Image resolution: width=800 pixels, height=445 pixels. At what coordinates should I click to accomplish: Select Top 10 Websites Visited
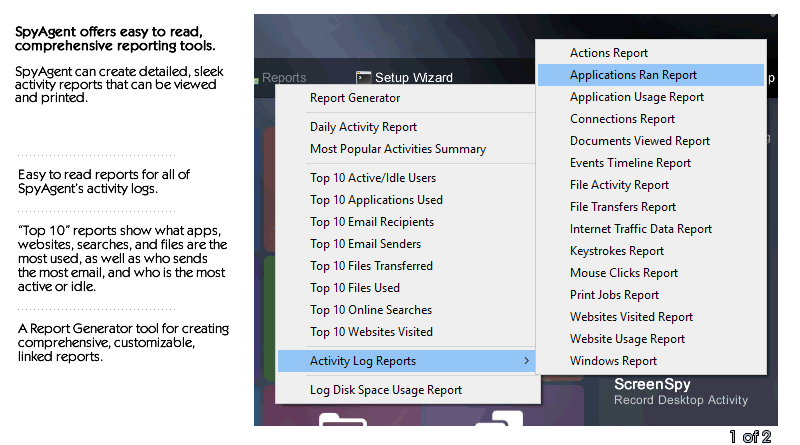(x=406, y=331)
